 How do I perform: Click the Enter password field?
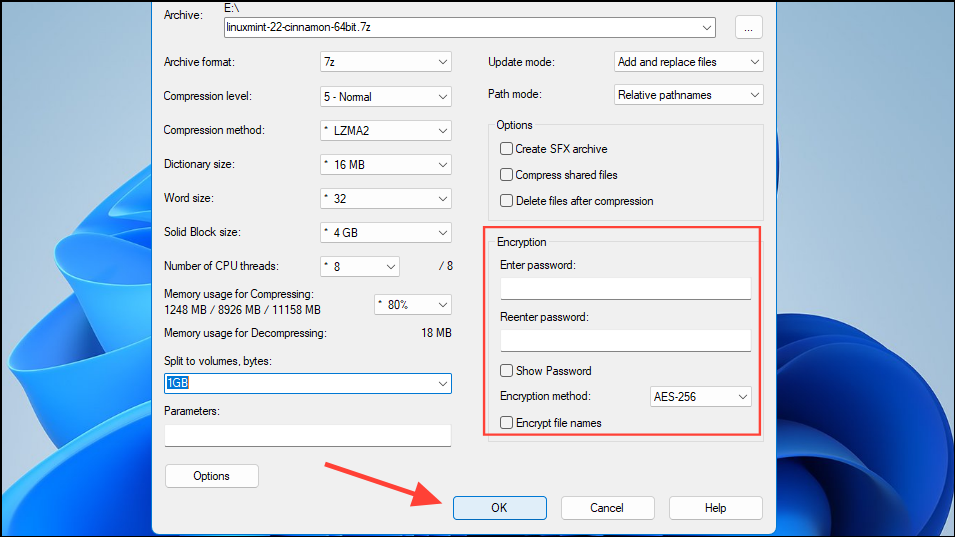point(626,289)
